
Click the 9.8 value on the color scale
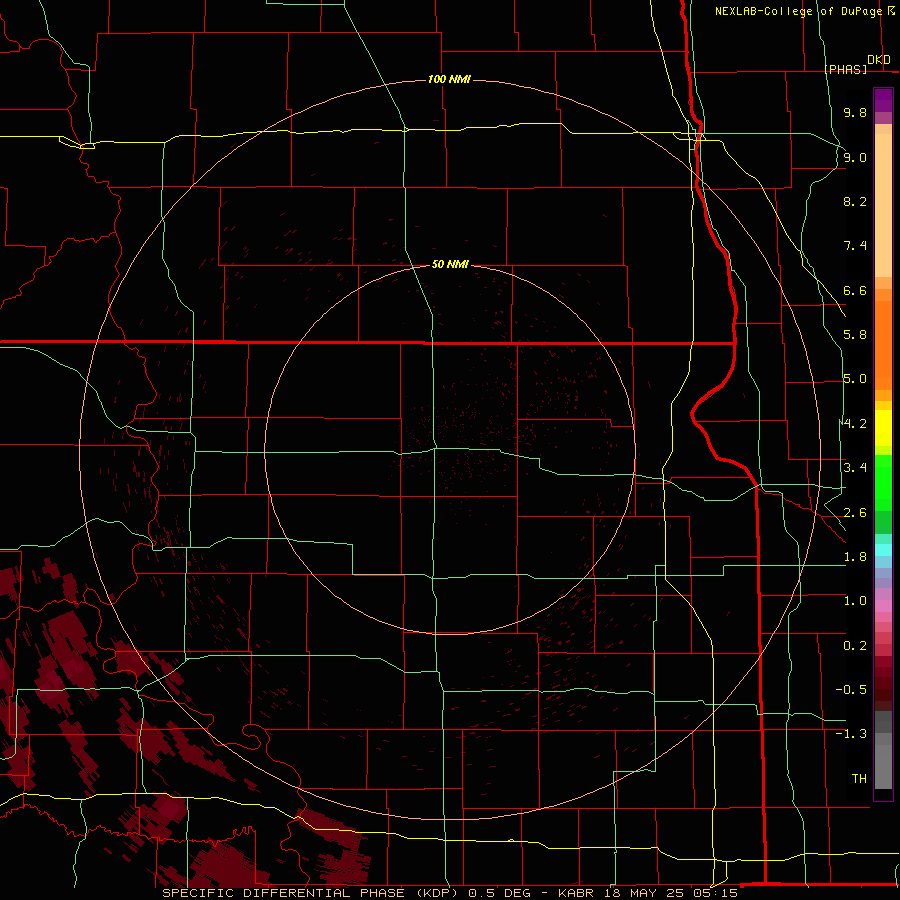pos(855,112)
